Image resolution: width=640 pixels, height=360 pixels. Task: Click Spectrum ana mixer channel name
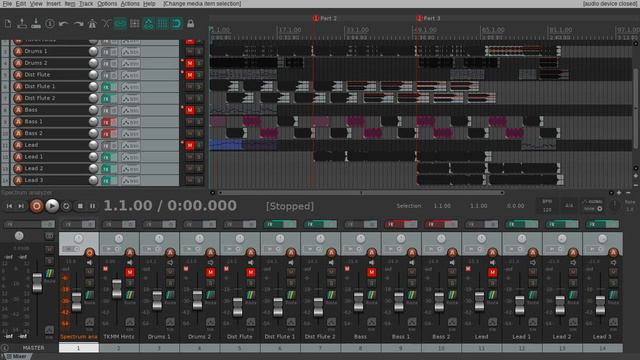pos(79,337)
